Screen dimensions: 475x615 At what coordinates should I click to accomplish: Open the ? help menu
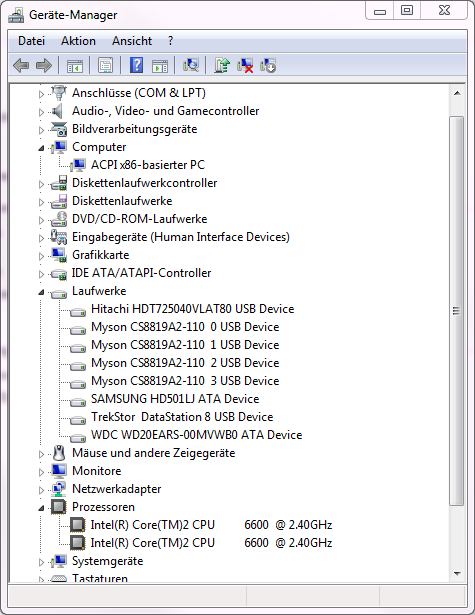click(x=170, y=41)
